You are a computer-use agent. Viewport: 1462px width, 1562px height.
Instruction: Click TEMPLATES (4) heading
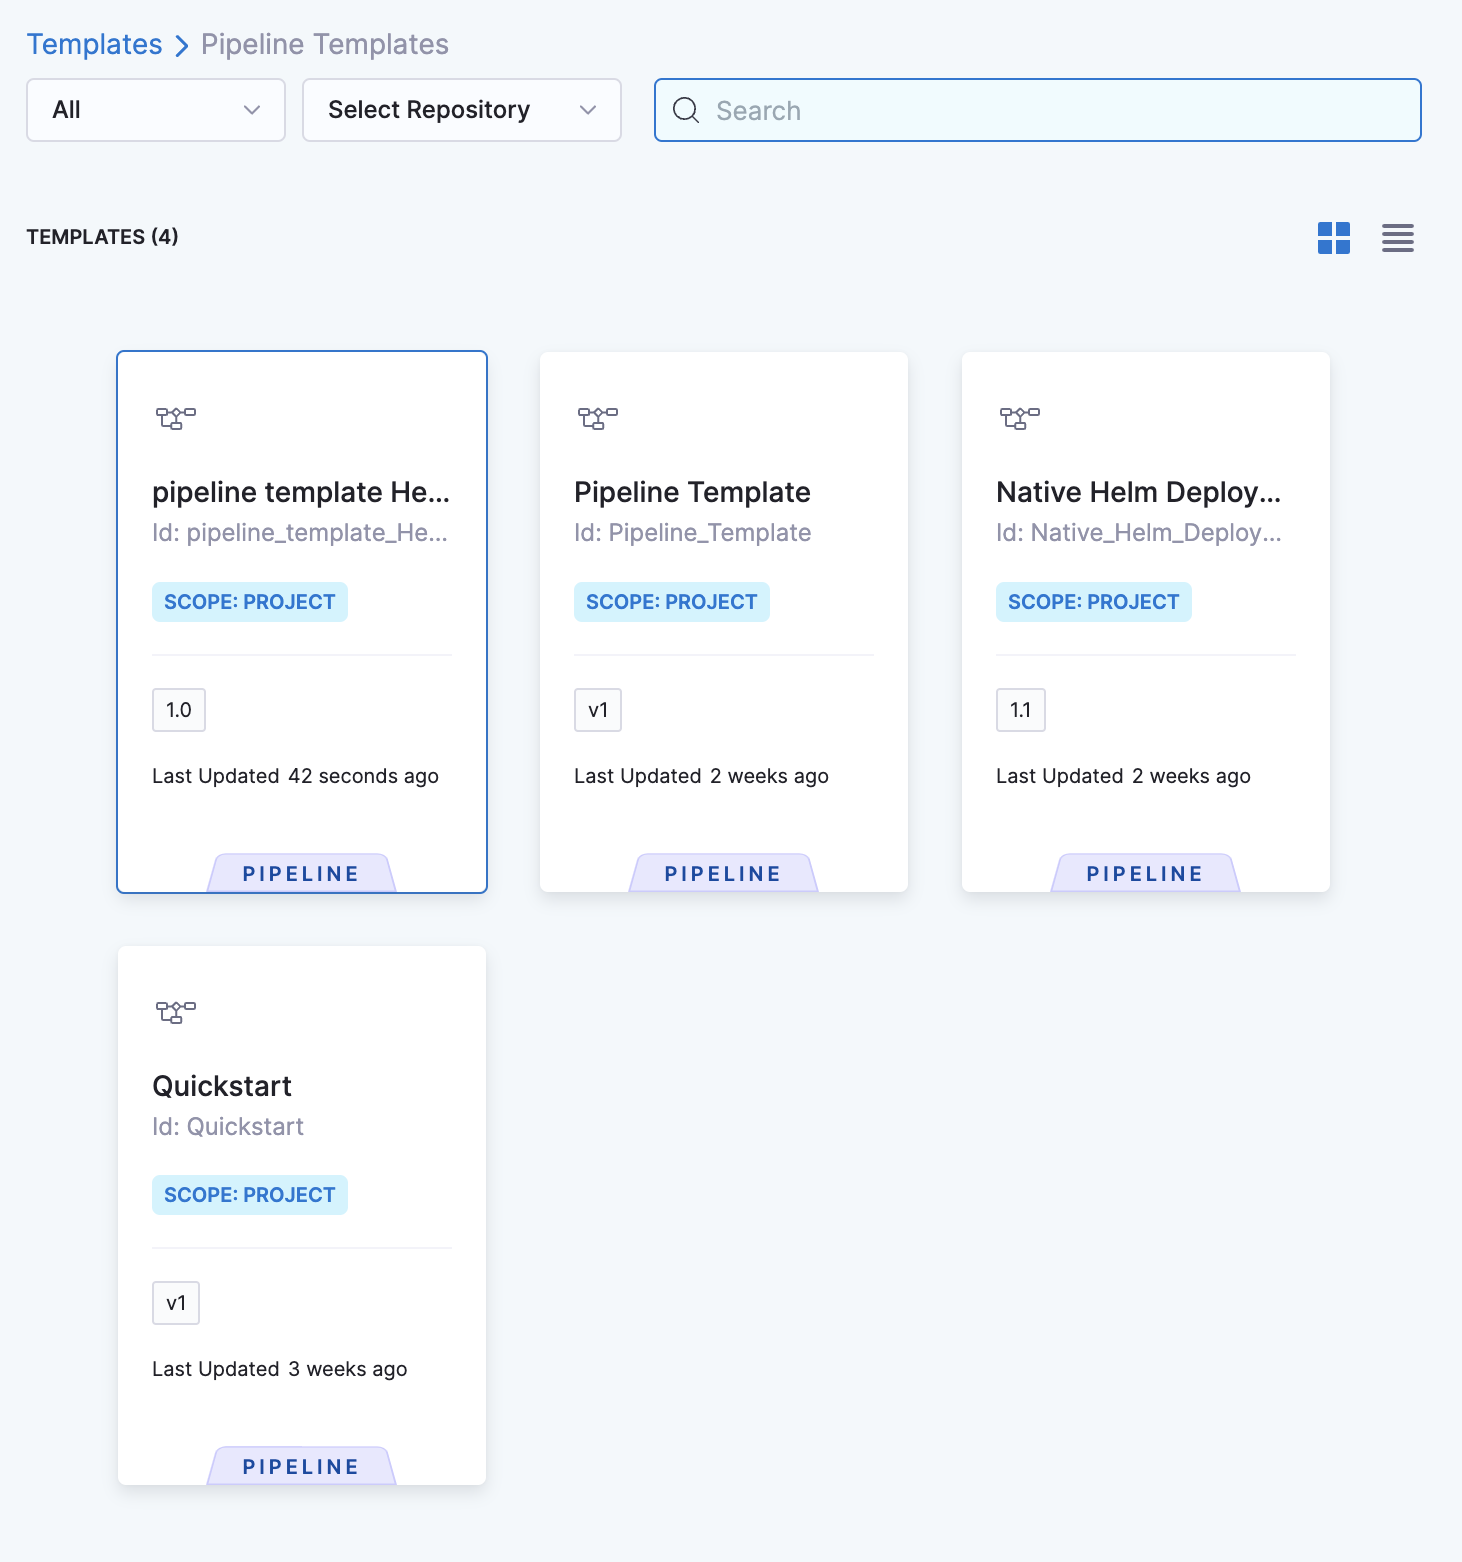[103, 237]
